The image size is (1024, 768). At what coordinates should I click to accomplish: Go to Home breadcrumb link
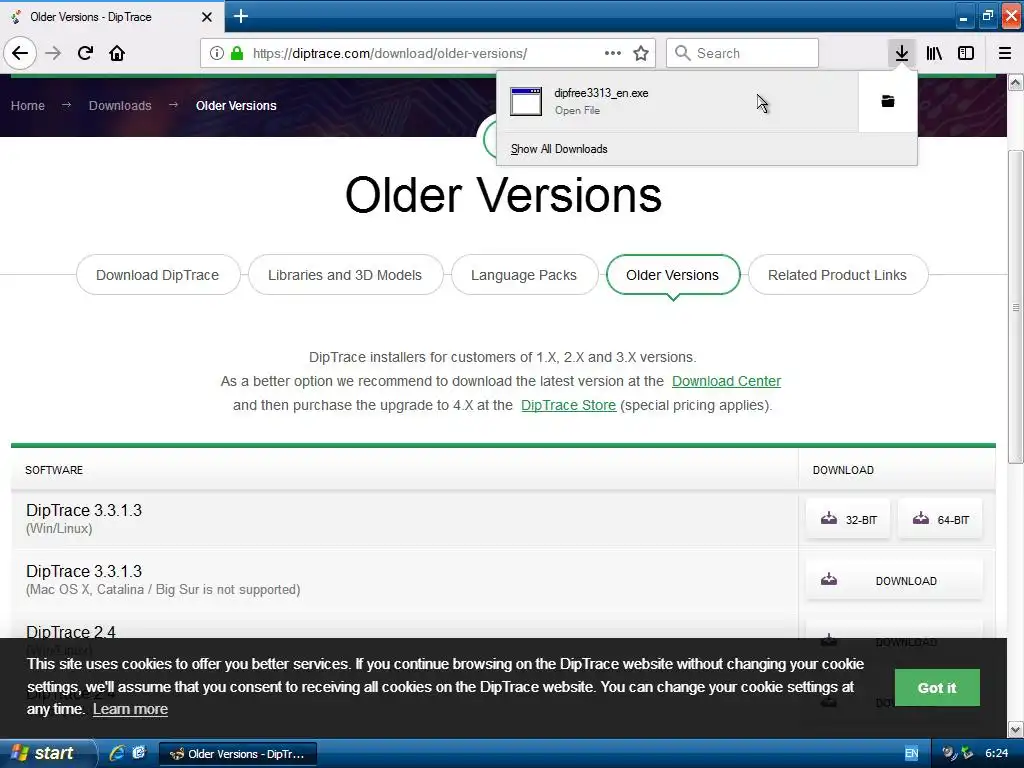tap(27, 106)
